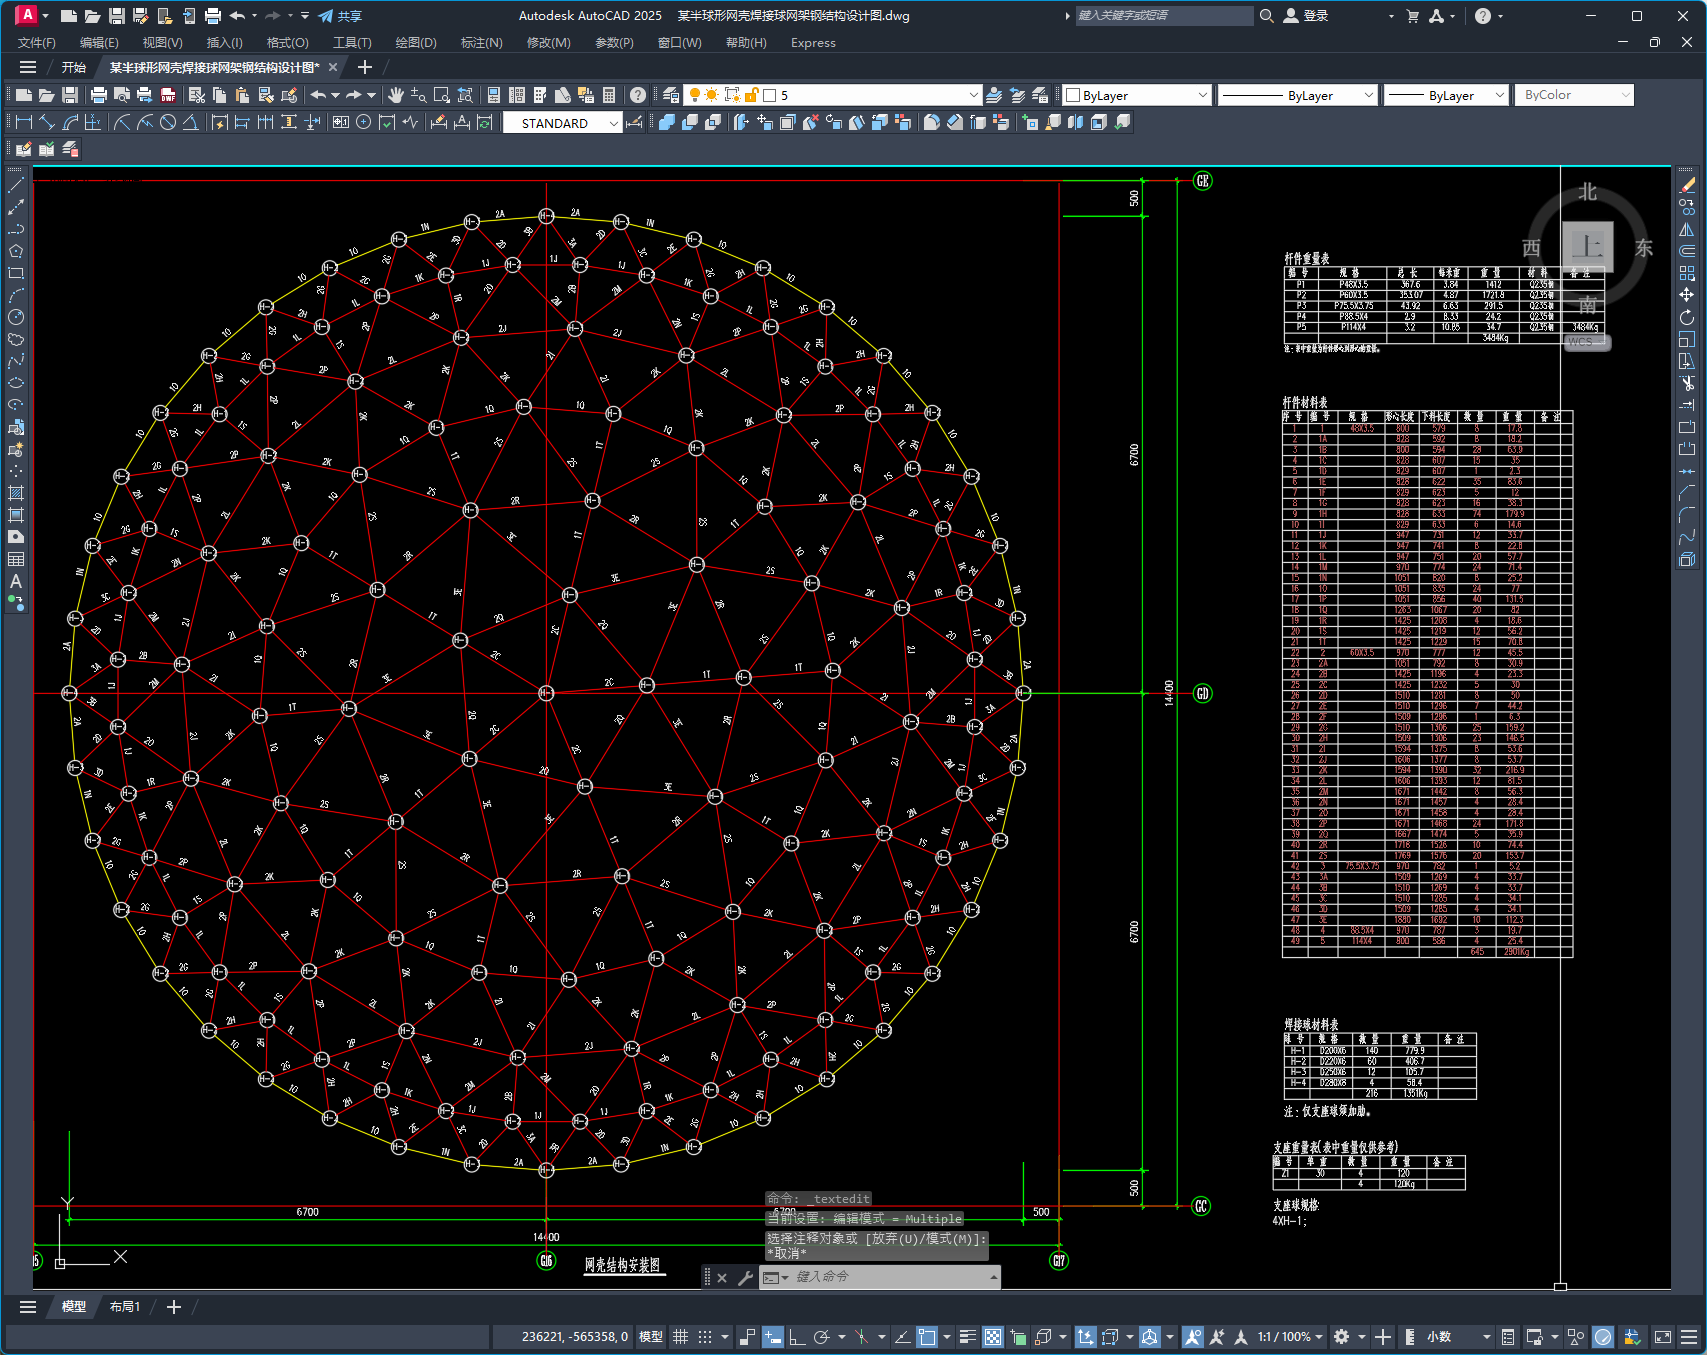
Task: Click the 共享 share button
Action: point(340,16)
